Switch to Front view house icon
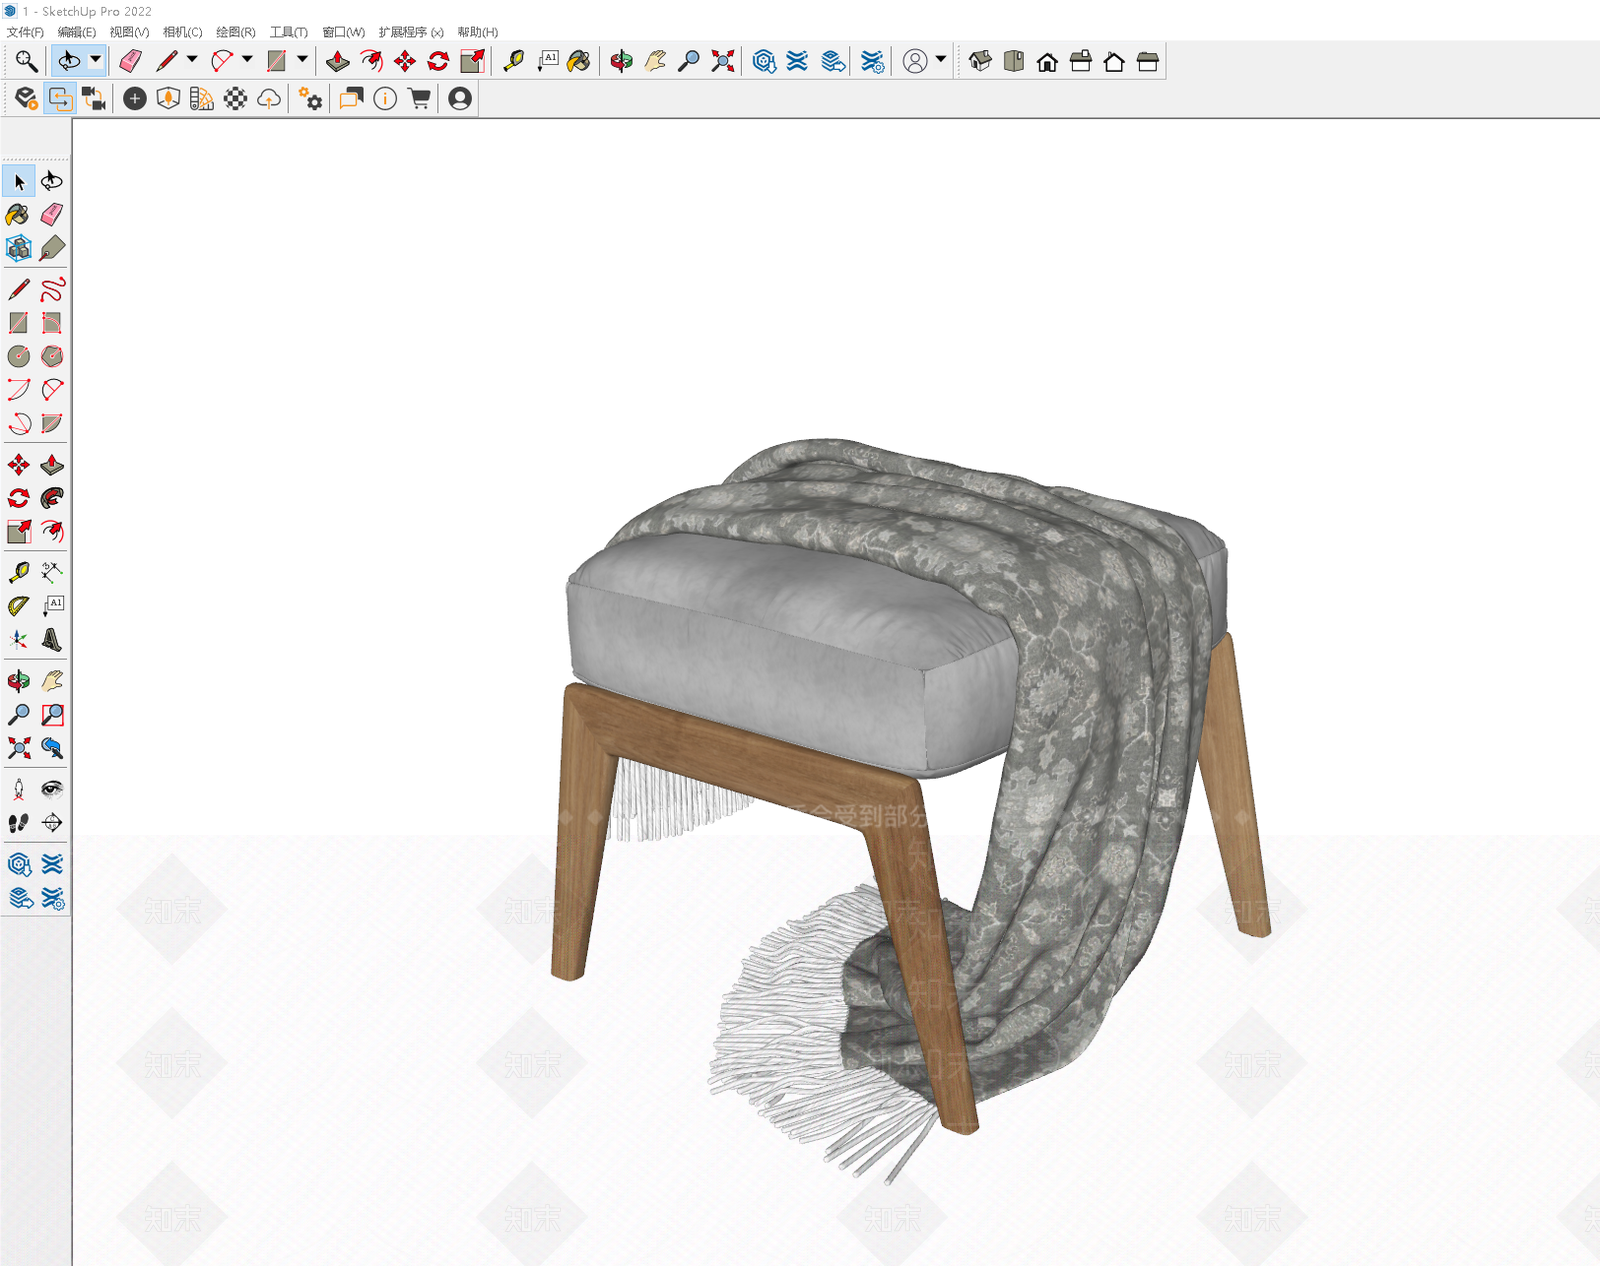Screen dimensions: 1600x1266 [x=1047, y=61]
